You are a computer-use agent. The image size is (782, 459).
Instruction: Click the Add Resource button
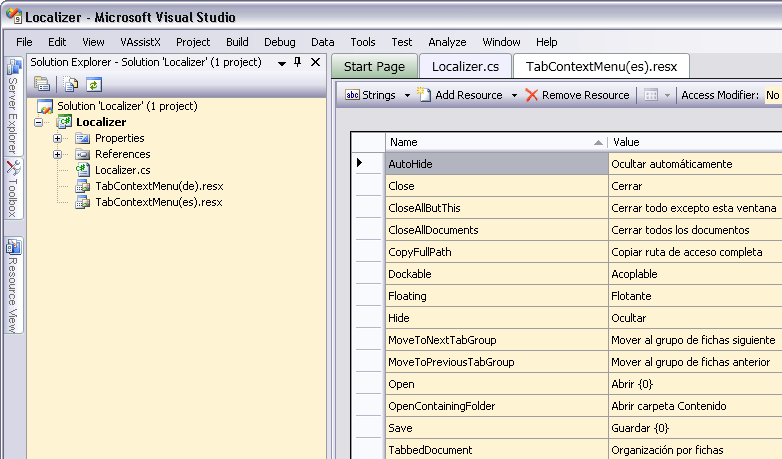pyautogui.click(x=460, y=95)
